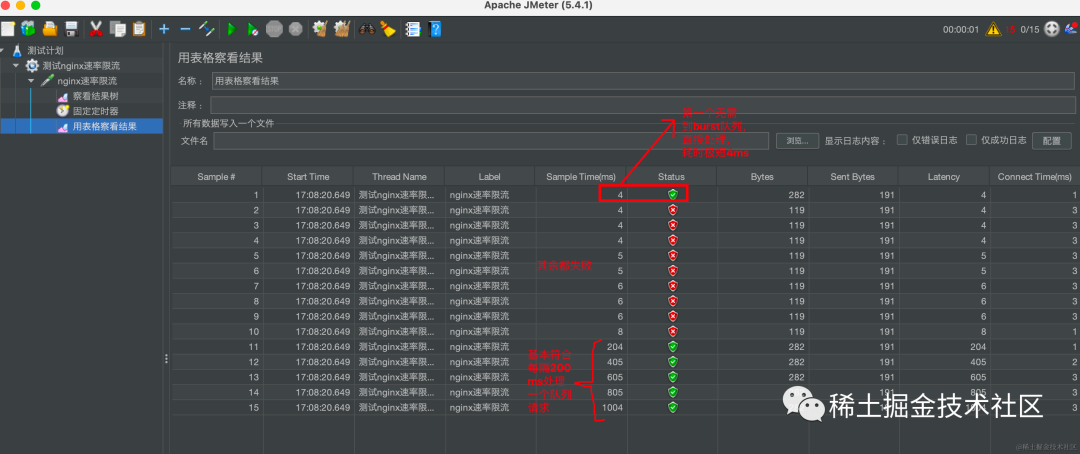Image resolution: width=1080 pixels, height=454 pixels.
Task: Click the Clear gear-and-broom icon
Action: tap(320, 29)
